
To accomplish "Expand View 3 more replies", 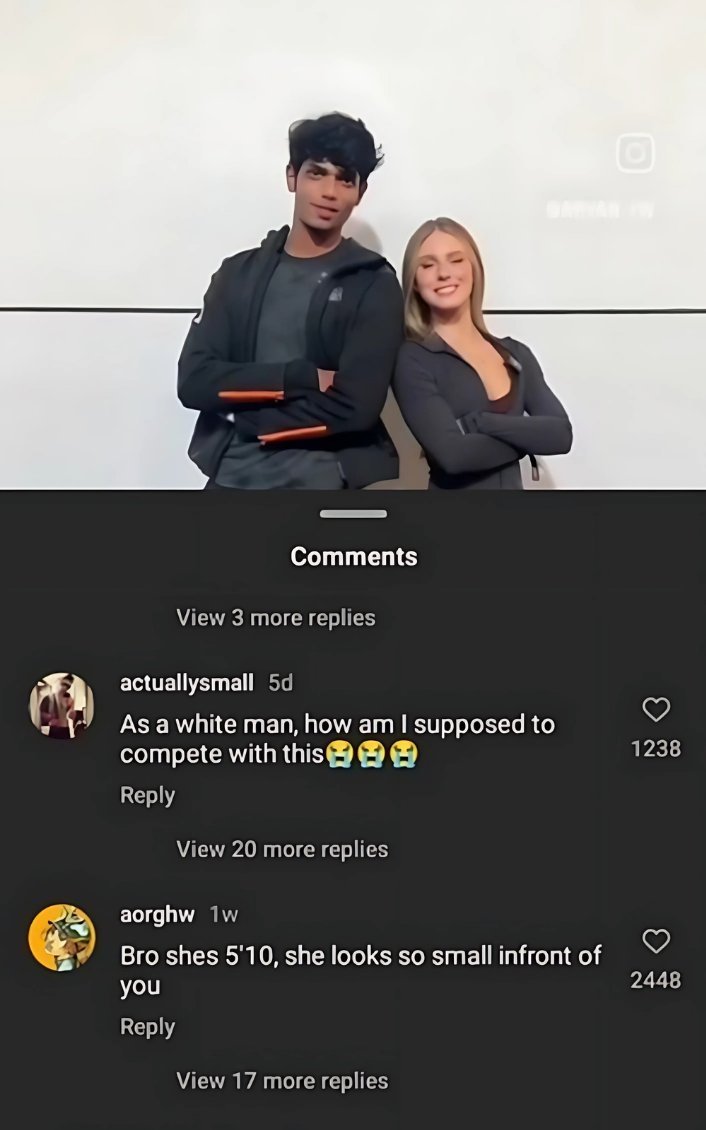I will click(276, 618).
